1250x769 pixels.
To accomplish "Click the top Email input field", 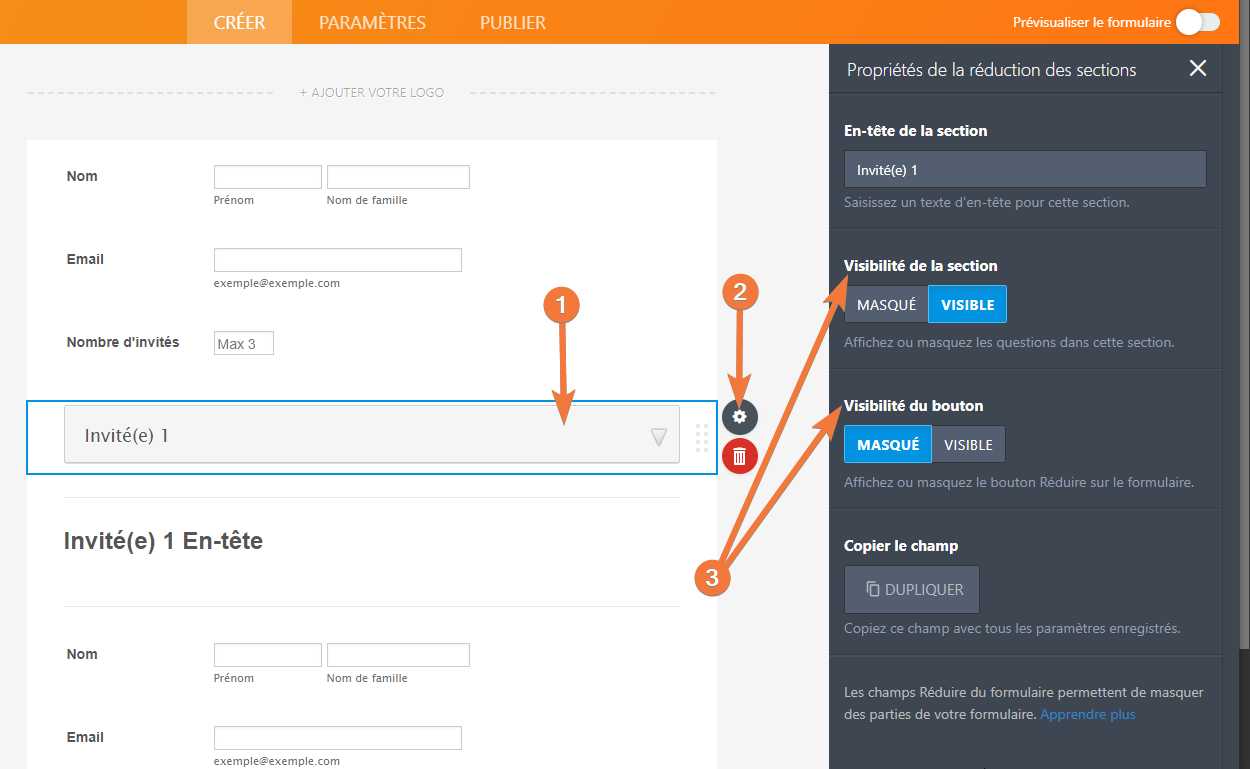I will point(338,260).
